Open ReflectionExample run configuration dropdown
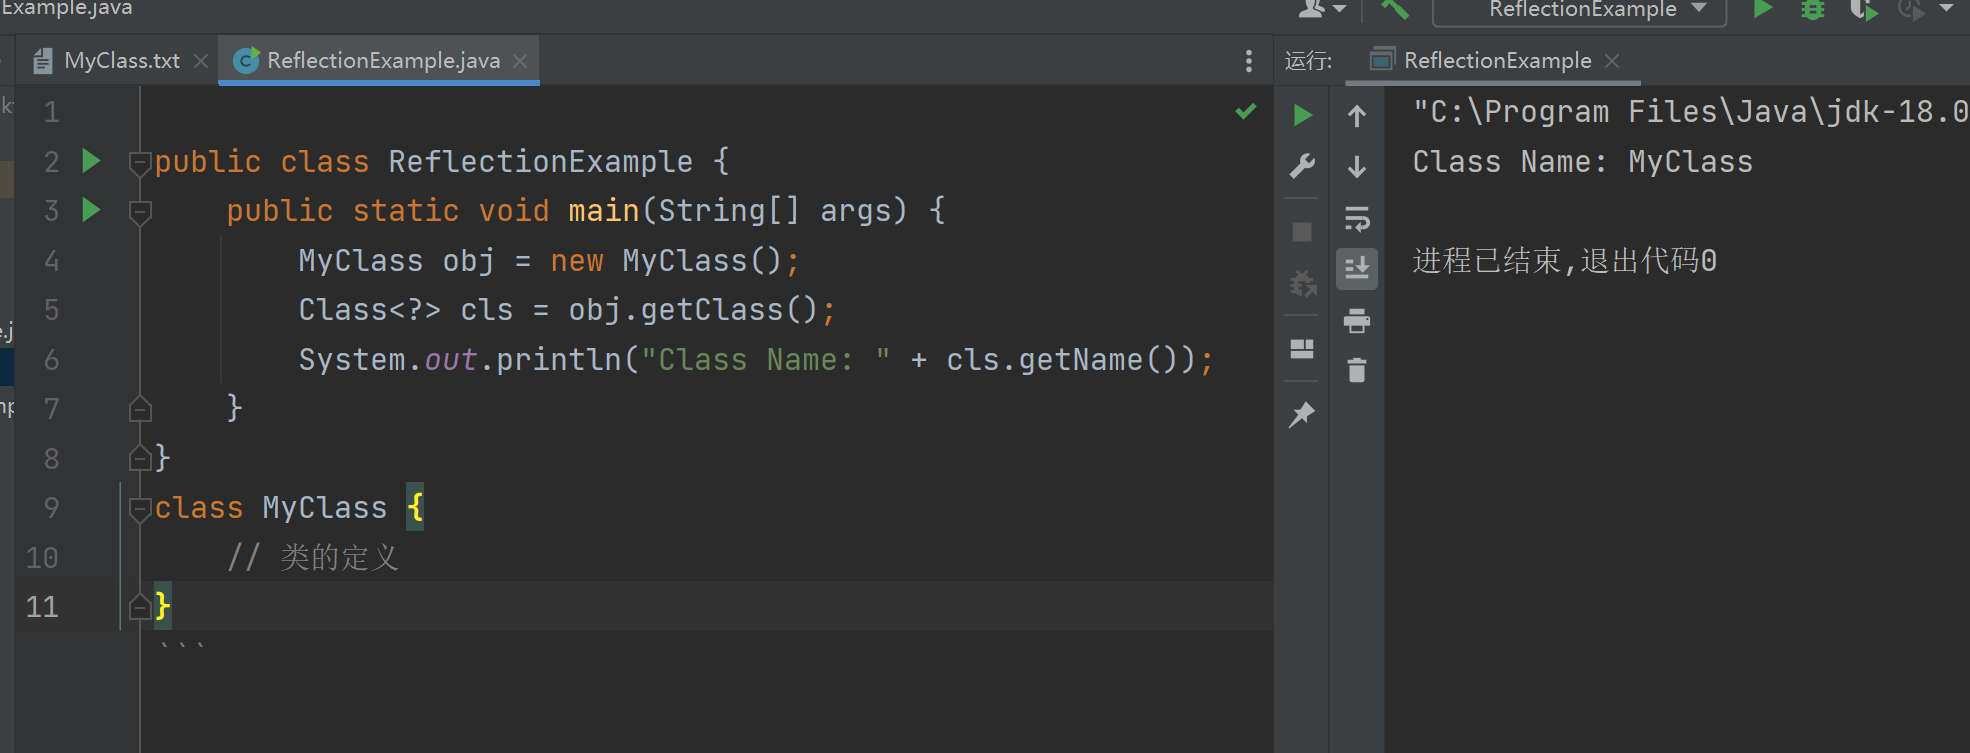 1580,10
